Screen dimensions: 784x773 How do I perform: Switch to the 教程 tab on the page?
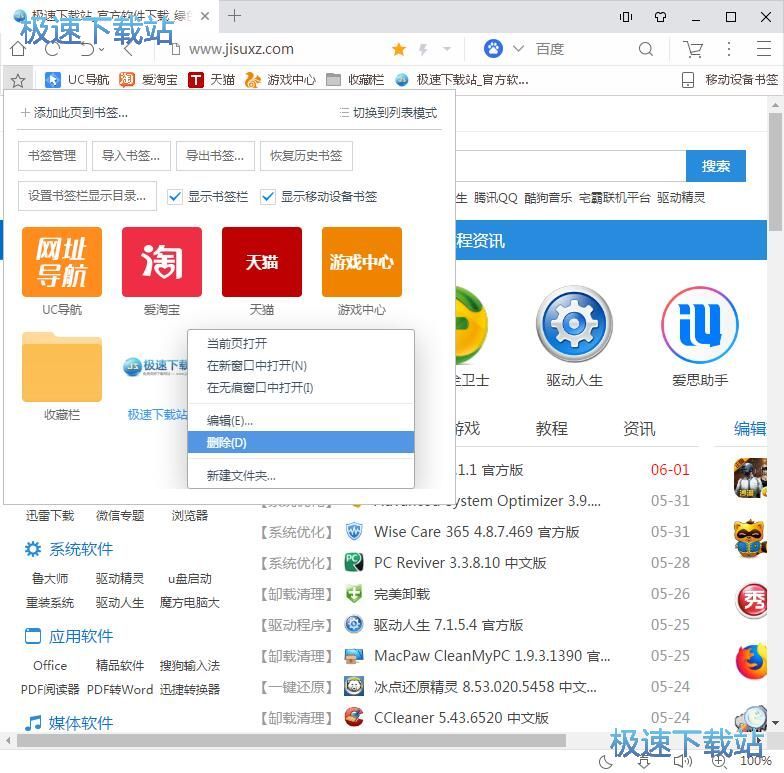point(552,428)
